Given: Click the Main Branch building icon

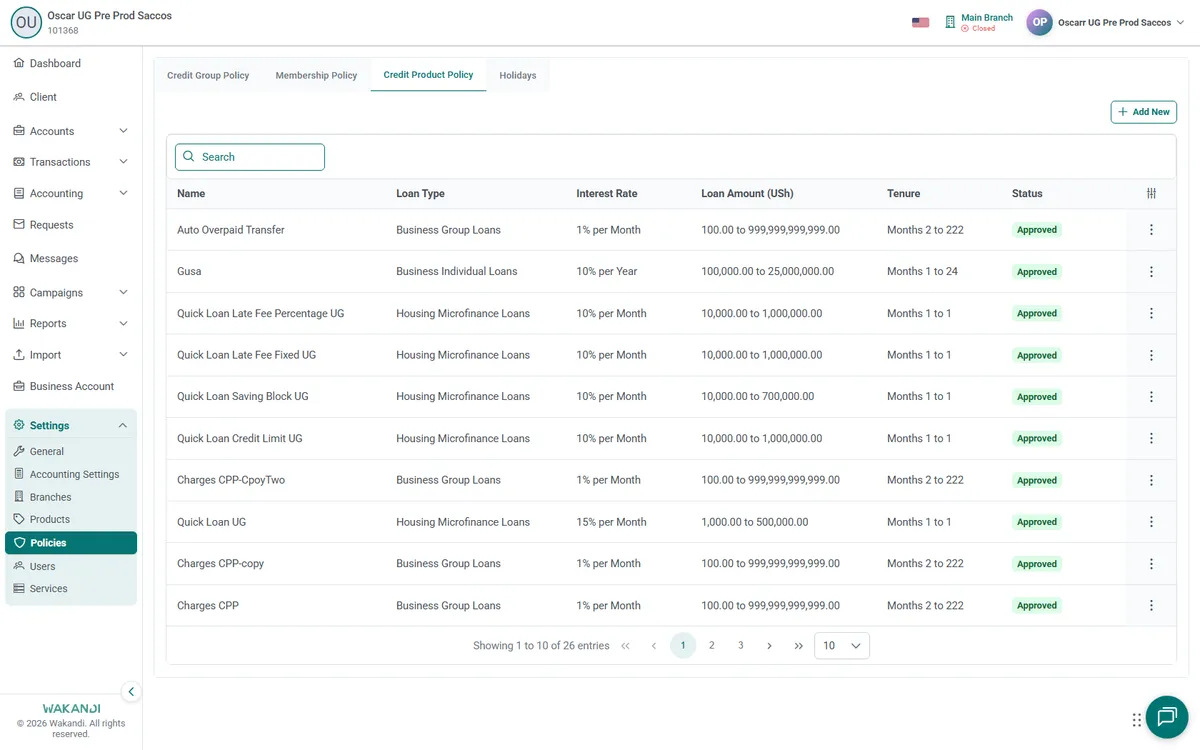Looking at the screenshot, I should [950, 22].
